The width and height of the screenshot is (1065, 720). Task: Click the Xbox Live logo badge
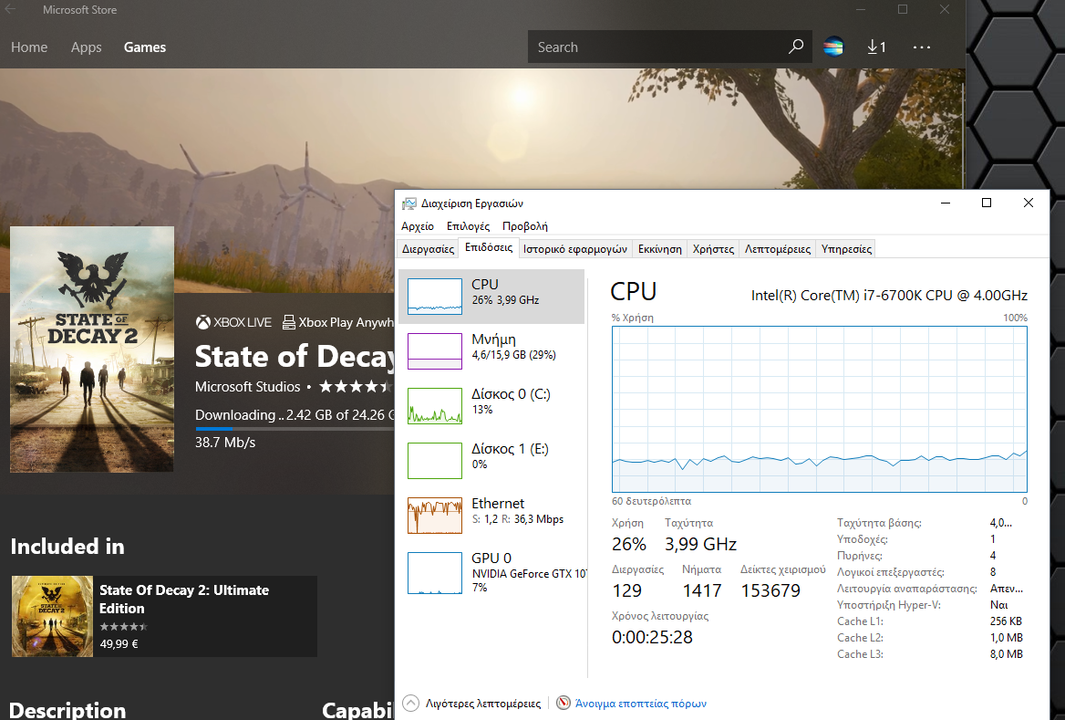click(234, 322)
